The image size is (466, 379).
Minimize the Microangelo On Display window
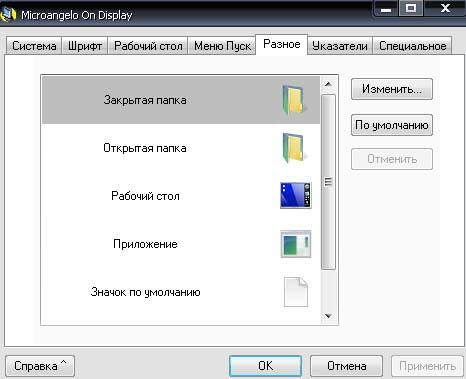(x=386, y=9)
